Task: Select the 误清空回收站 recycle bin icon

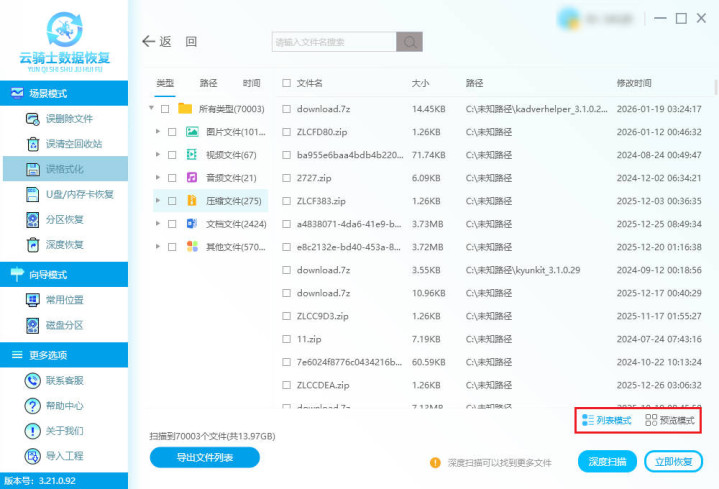Action: (33, 144)
